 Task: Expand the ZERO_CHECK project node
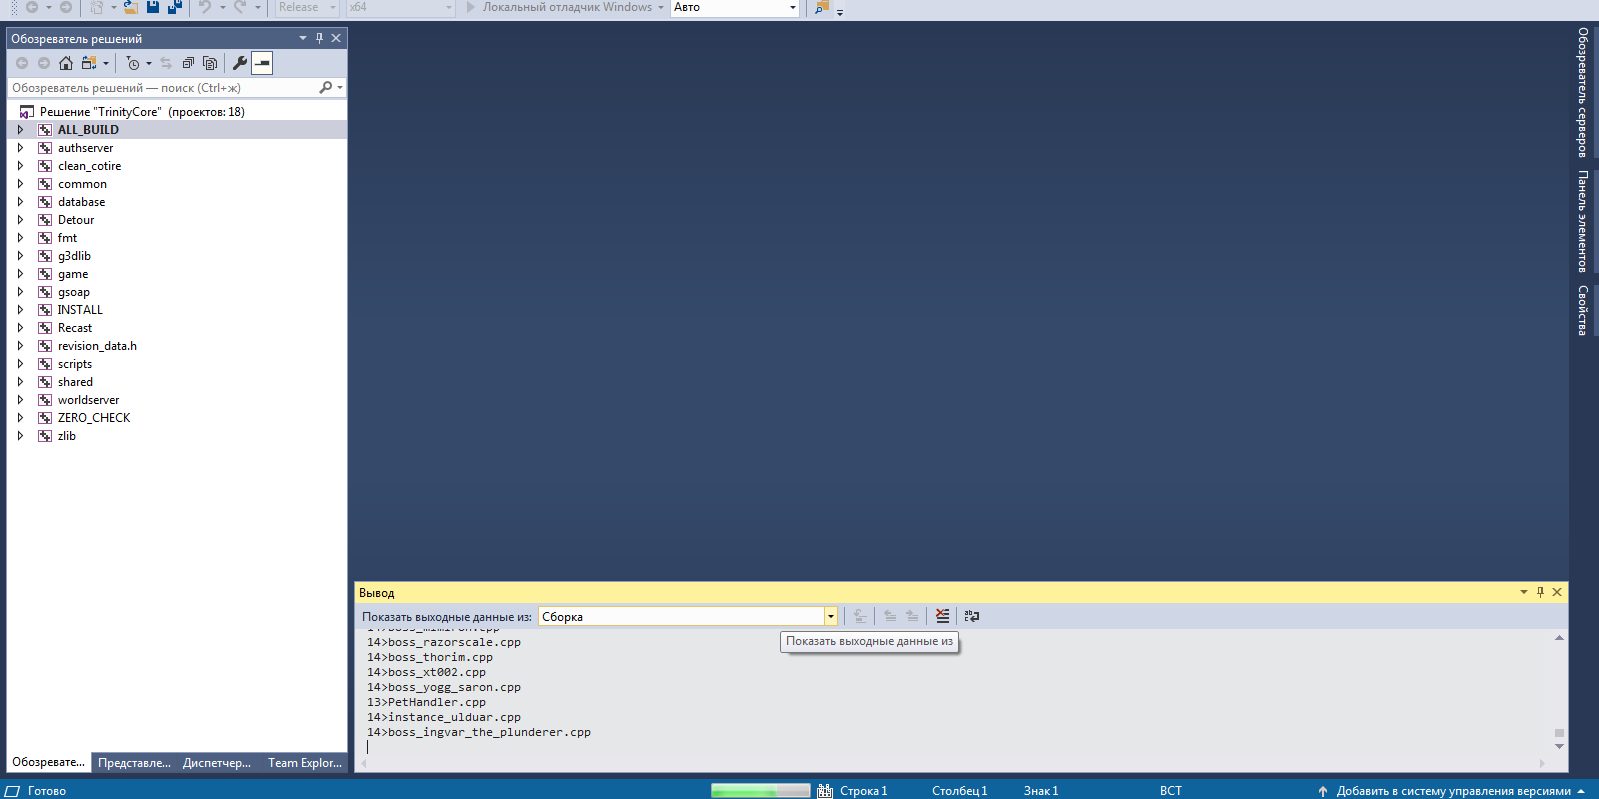20,418
